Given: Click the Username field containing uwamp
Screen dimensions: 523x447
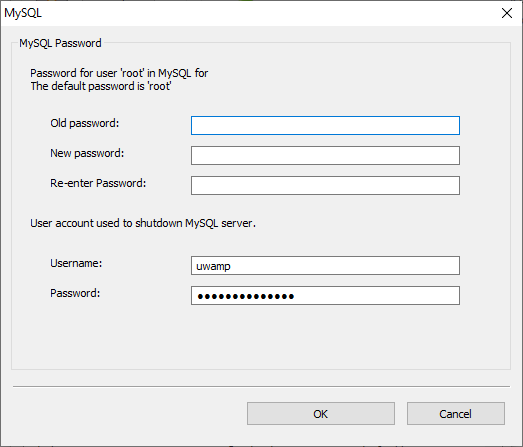Looking at the screenshot, I should 325,266.
